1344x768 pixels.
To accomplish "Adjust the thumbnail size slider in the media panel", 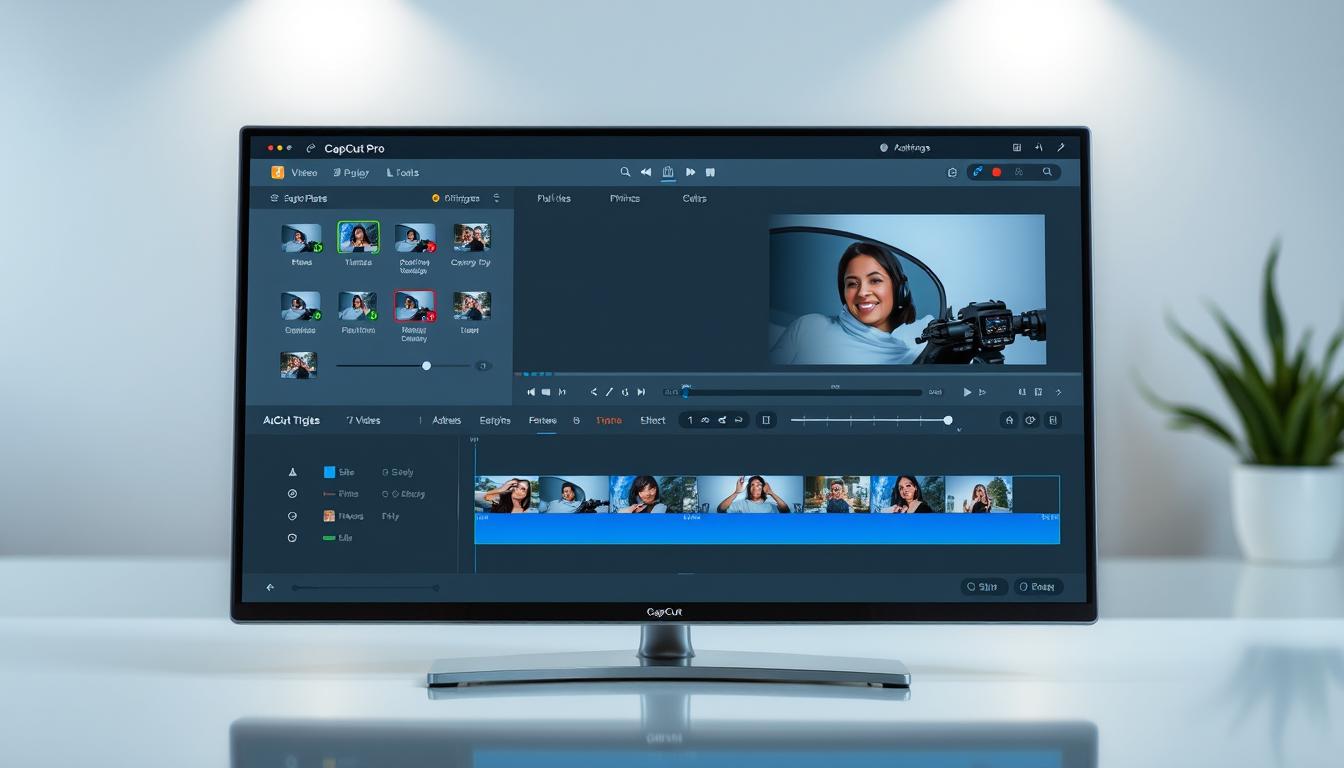I will pos(403,366).
